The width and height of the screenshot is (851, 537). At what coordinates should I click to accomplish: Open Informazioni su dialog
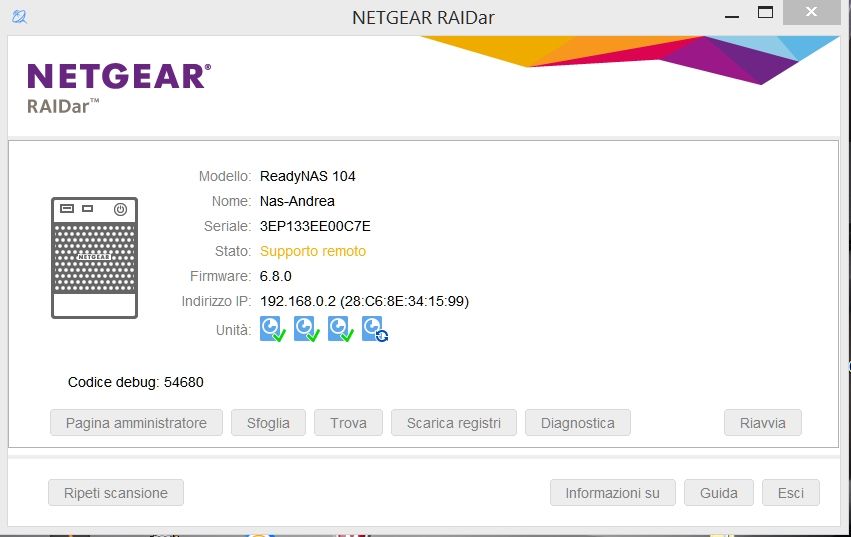613,493
